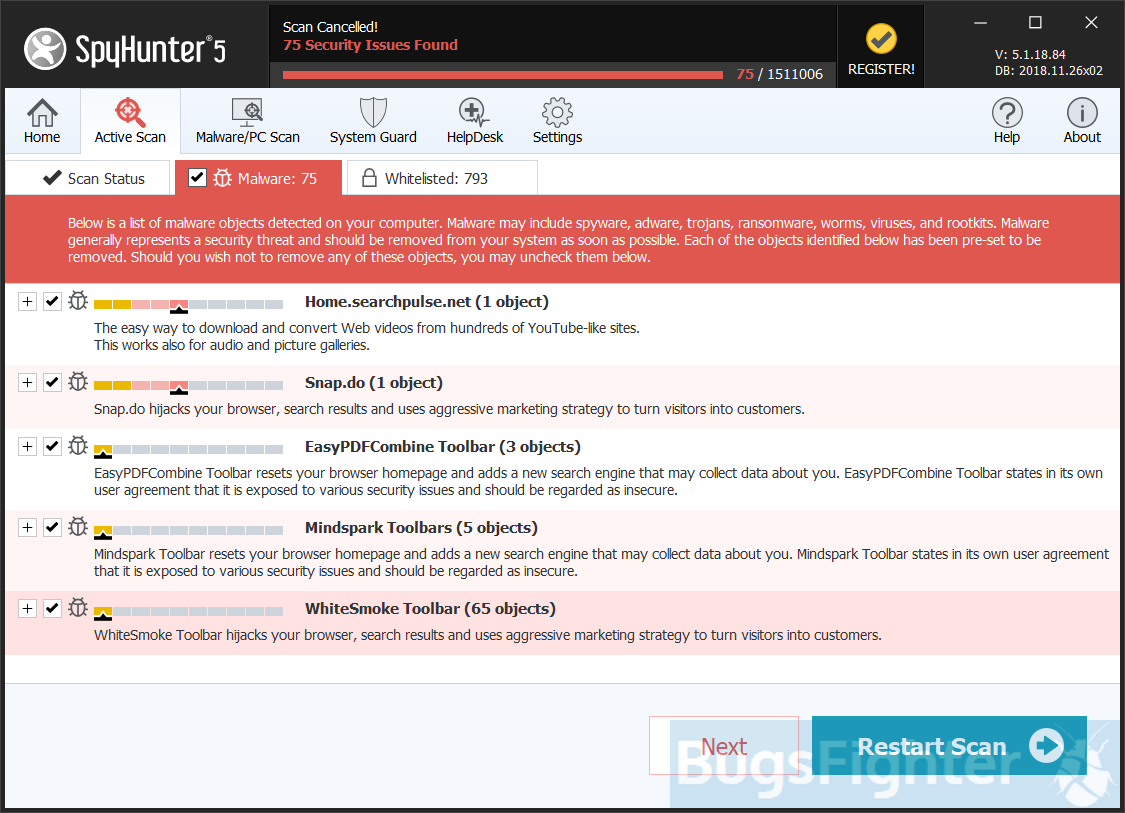Open Malware/PC Scan monitor icon

tap(247, 113)
